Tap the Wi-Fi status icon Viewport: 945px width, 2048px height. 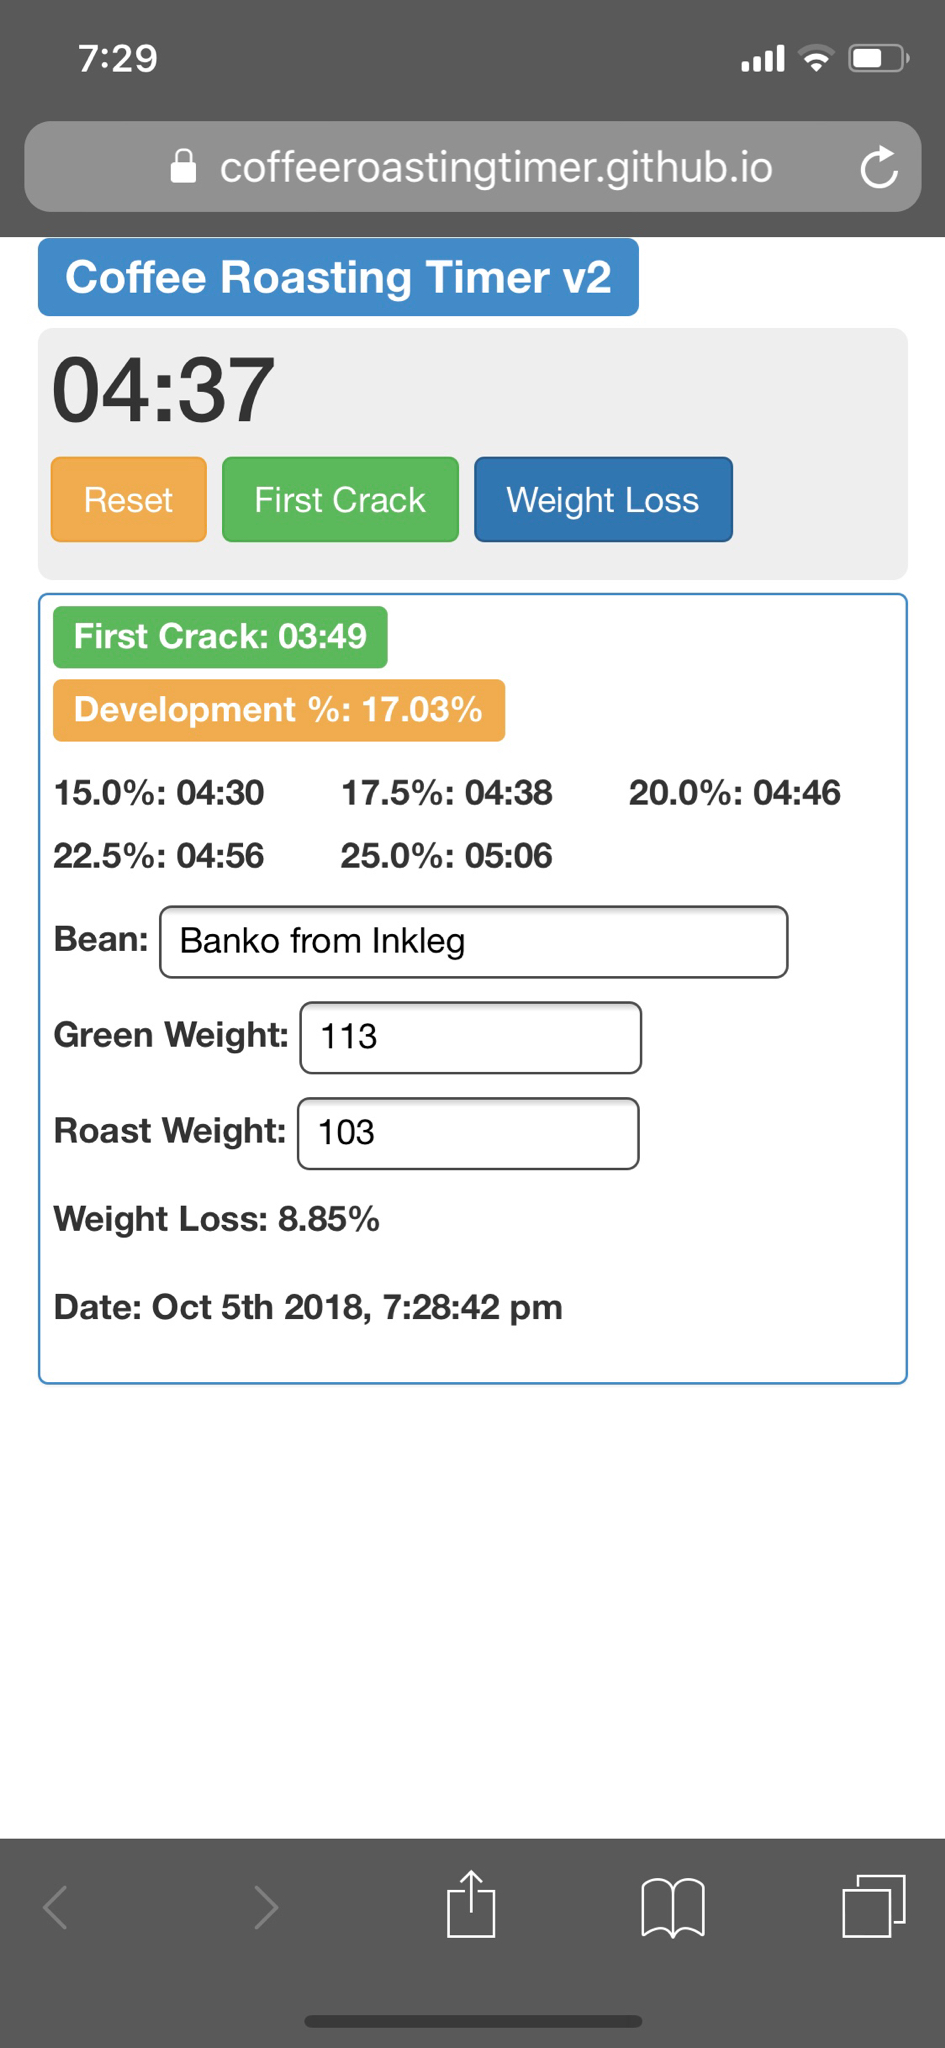816,59
